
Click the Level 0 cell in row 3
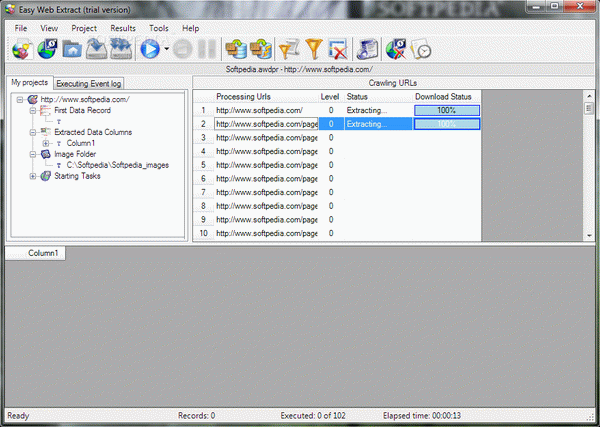point(331,137)
